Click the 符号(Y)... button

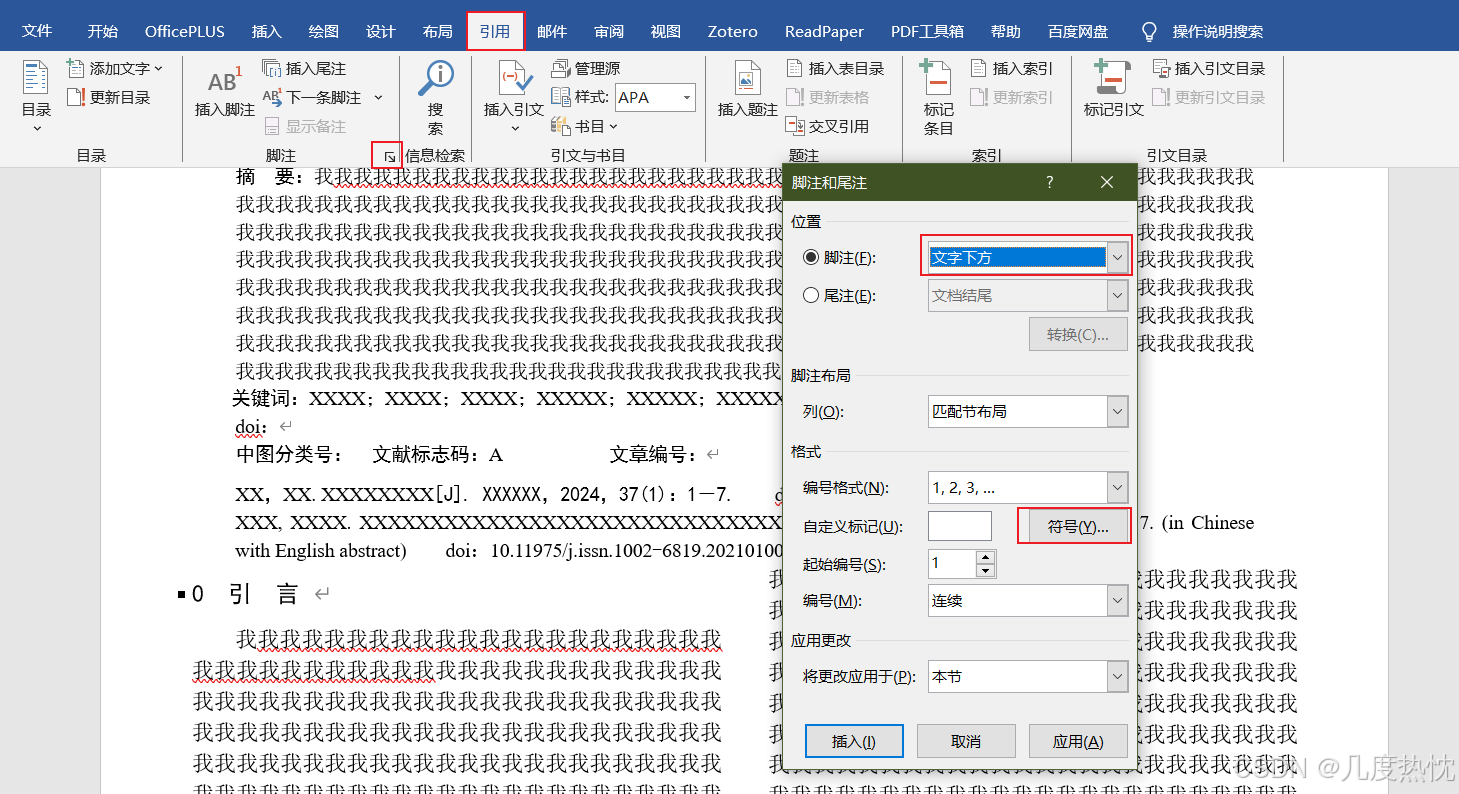[1078, 526]
